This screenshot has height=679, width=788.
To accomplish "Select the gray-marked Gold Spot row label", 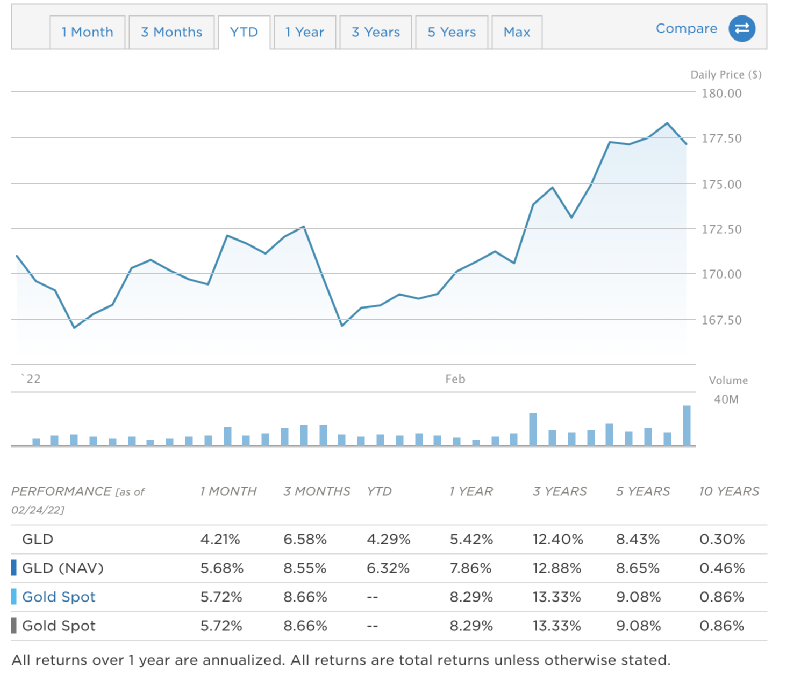I will tap(59, 626).
